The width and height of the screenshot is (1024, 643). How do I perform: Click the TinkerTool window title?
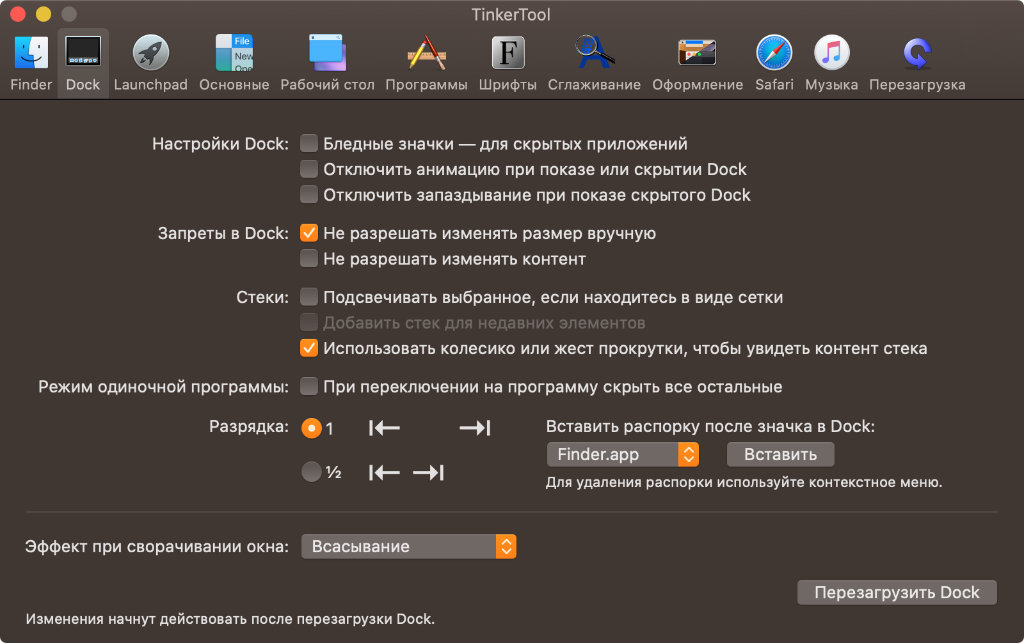[x=511, y=14]
